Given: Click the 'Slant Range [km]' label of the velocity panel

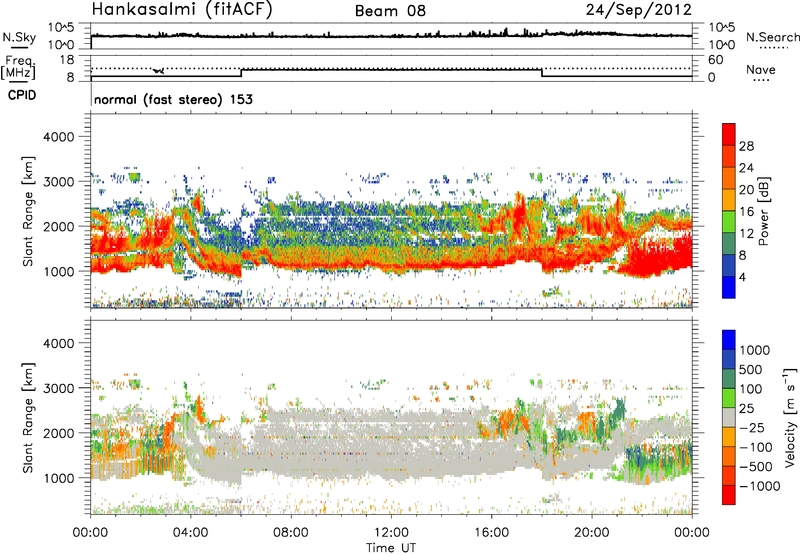Looking at the screenshot, I should click(x=28, y=417).
